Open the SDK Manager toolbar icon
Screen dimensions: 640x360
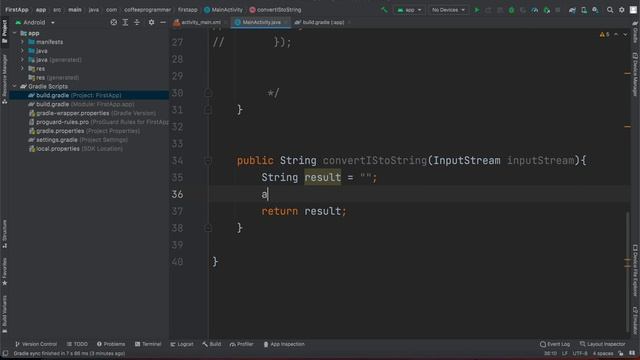tap(595, 10)
